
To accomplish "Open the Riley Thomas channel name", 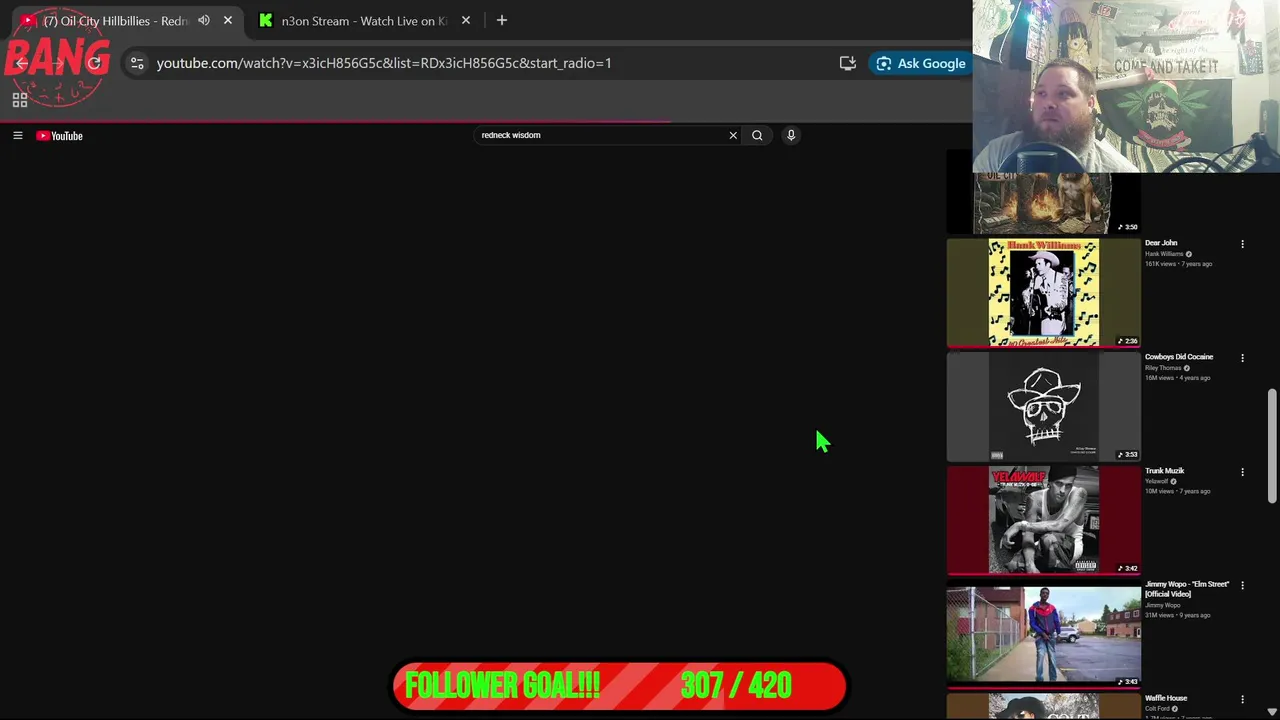I will 1163,368.
